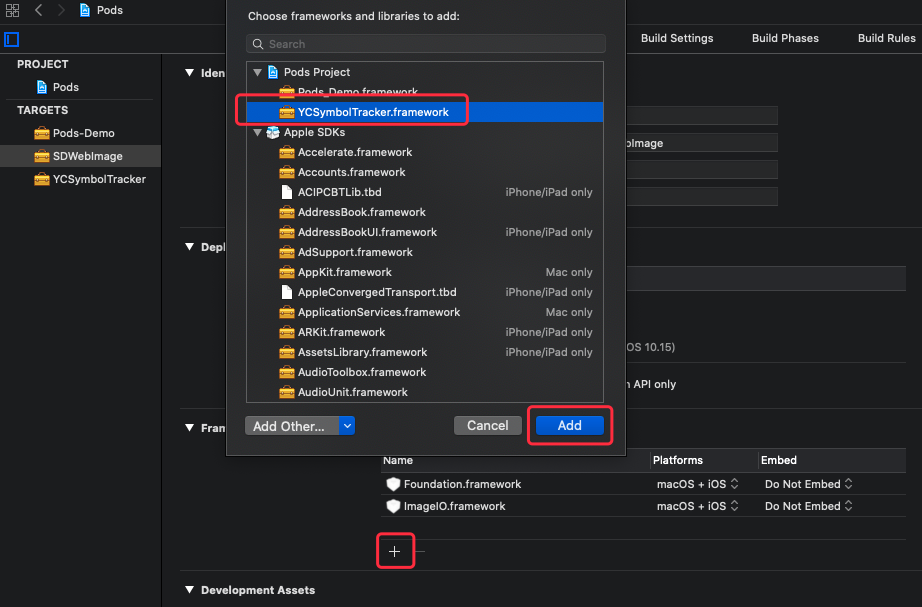Select AdSupport.framework
This screenshot has width=922, height=607.
pos(425,252)
